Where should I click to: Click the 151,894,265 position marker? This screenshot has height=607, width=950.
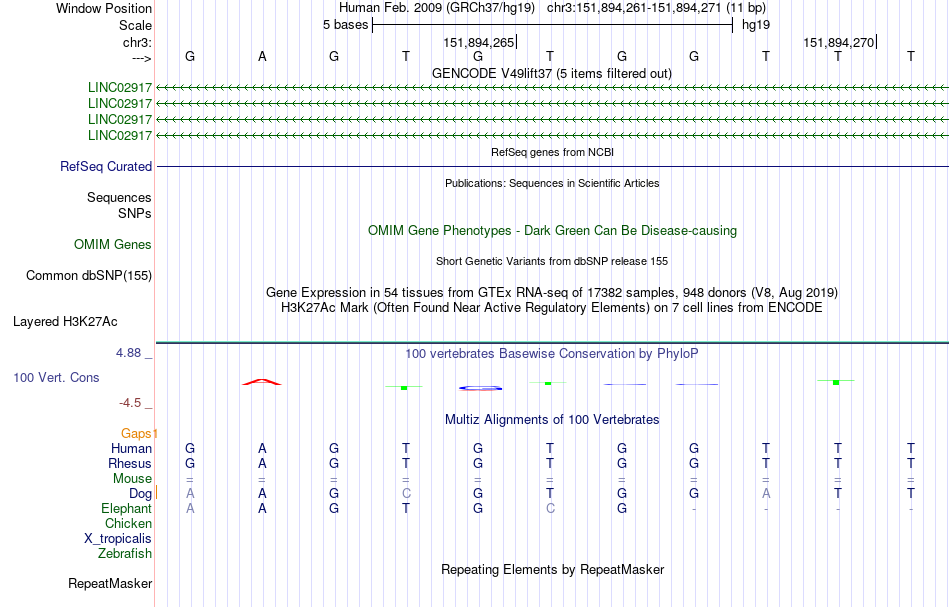coord(479,42)
